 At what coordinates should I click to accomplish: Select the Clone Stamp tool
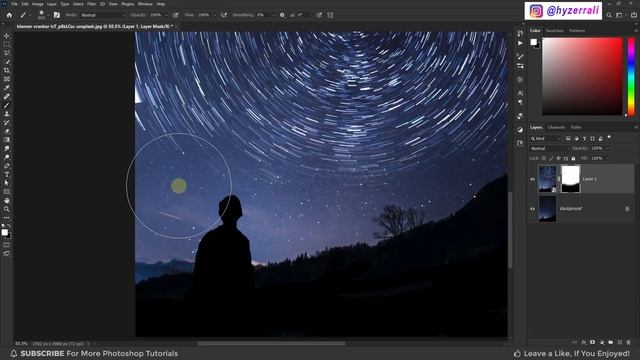[7, 114]
